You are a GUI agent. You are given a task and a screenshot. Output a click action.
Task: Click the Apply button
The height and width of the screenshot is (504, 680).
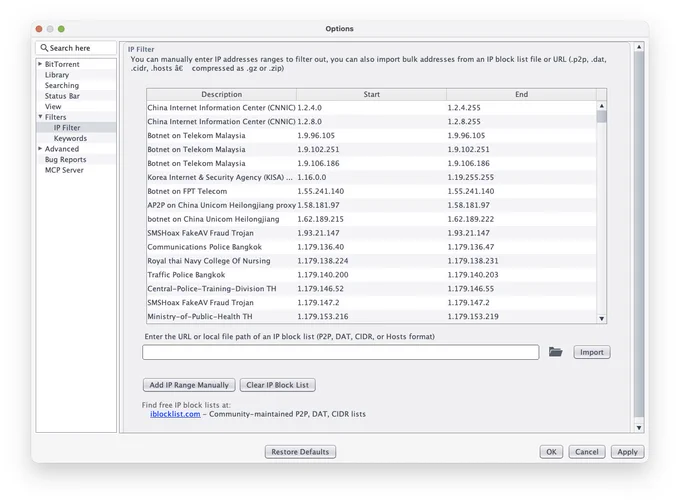627,452
